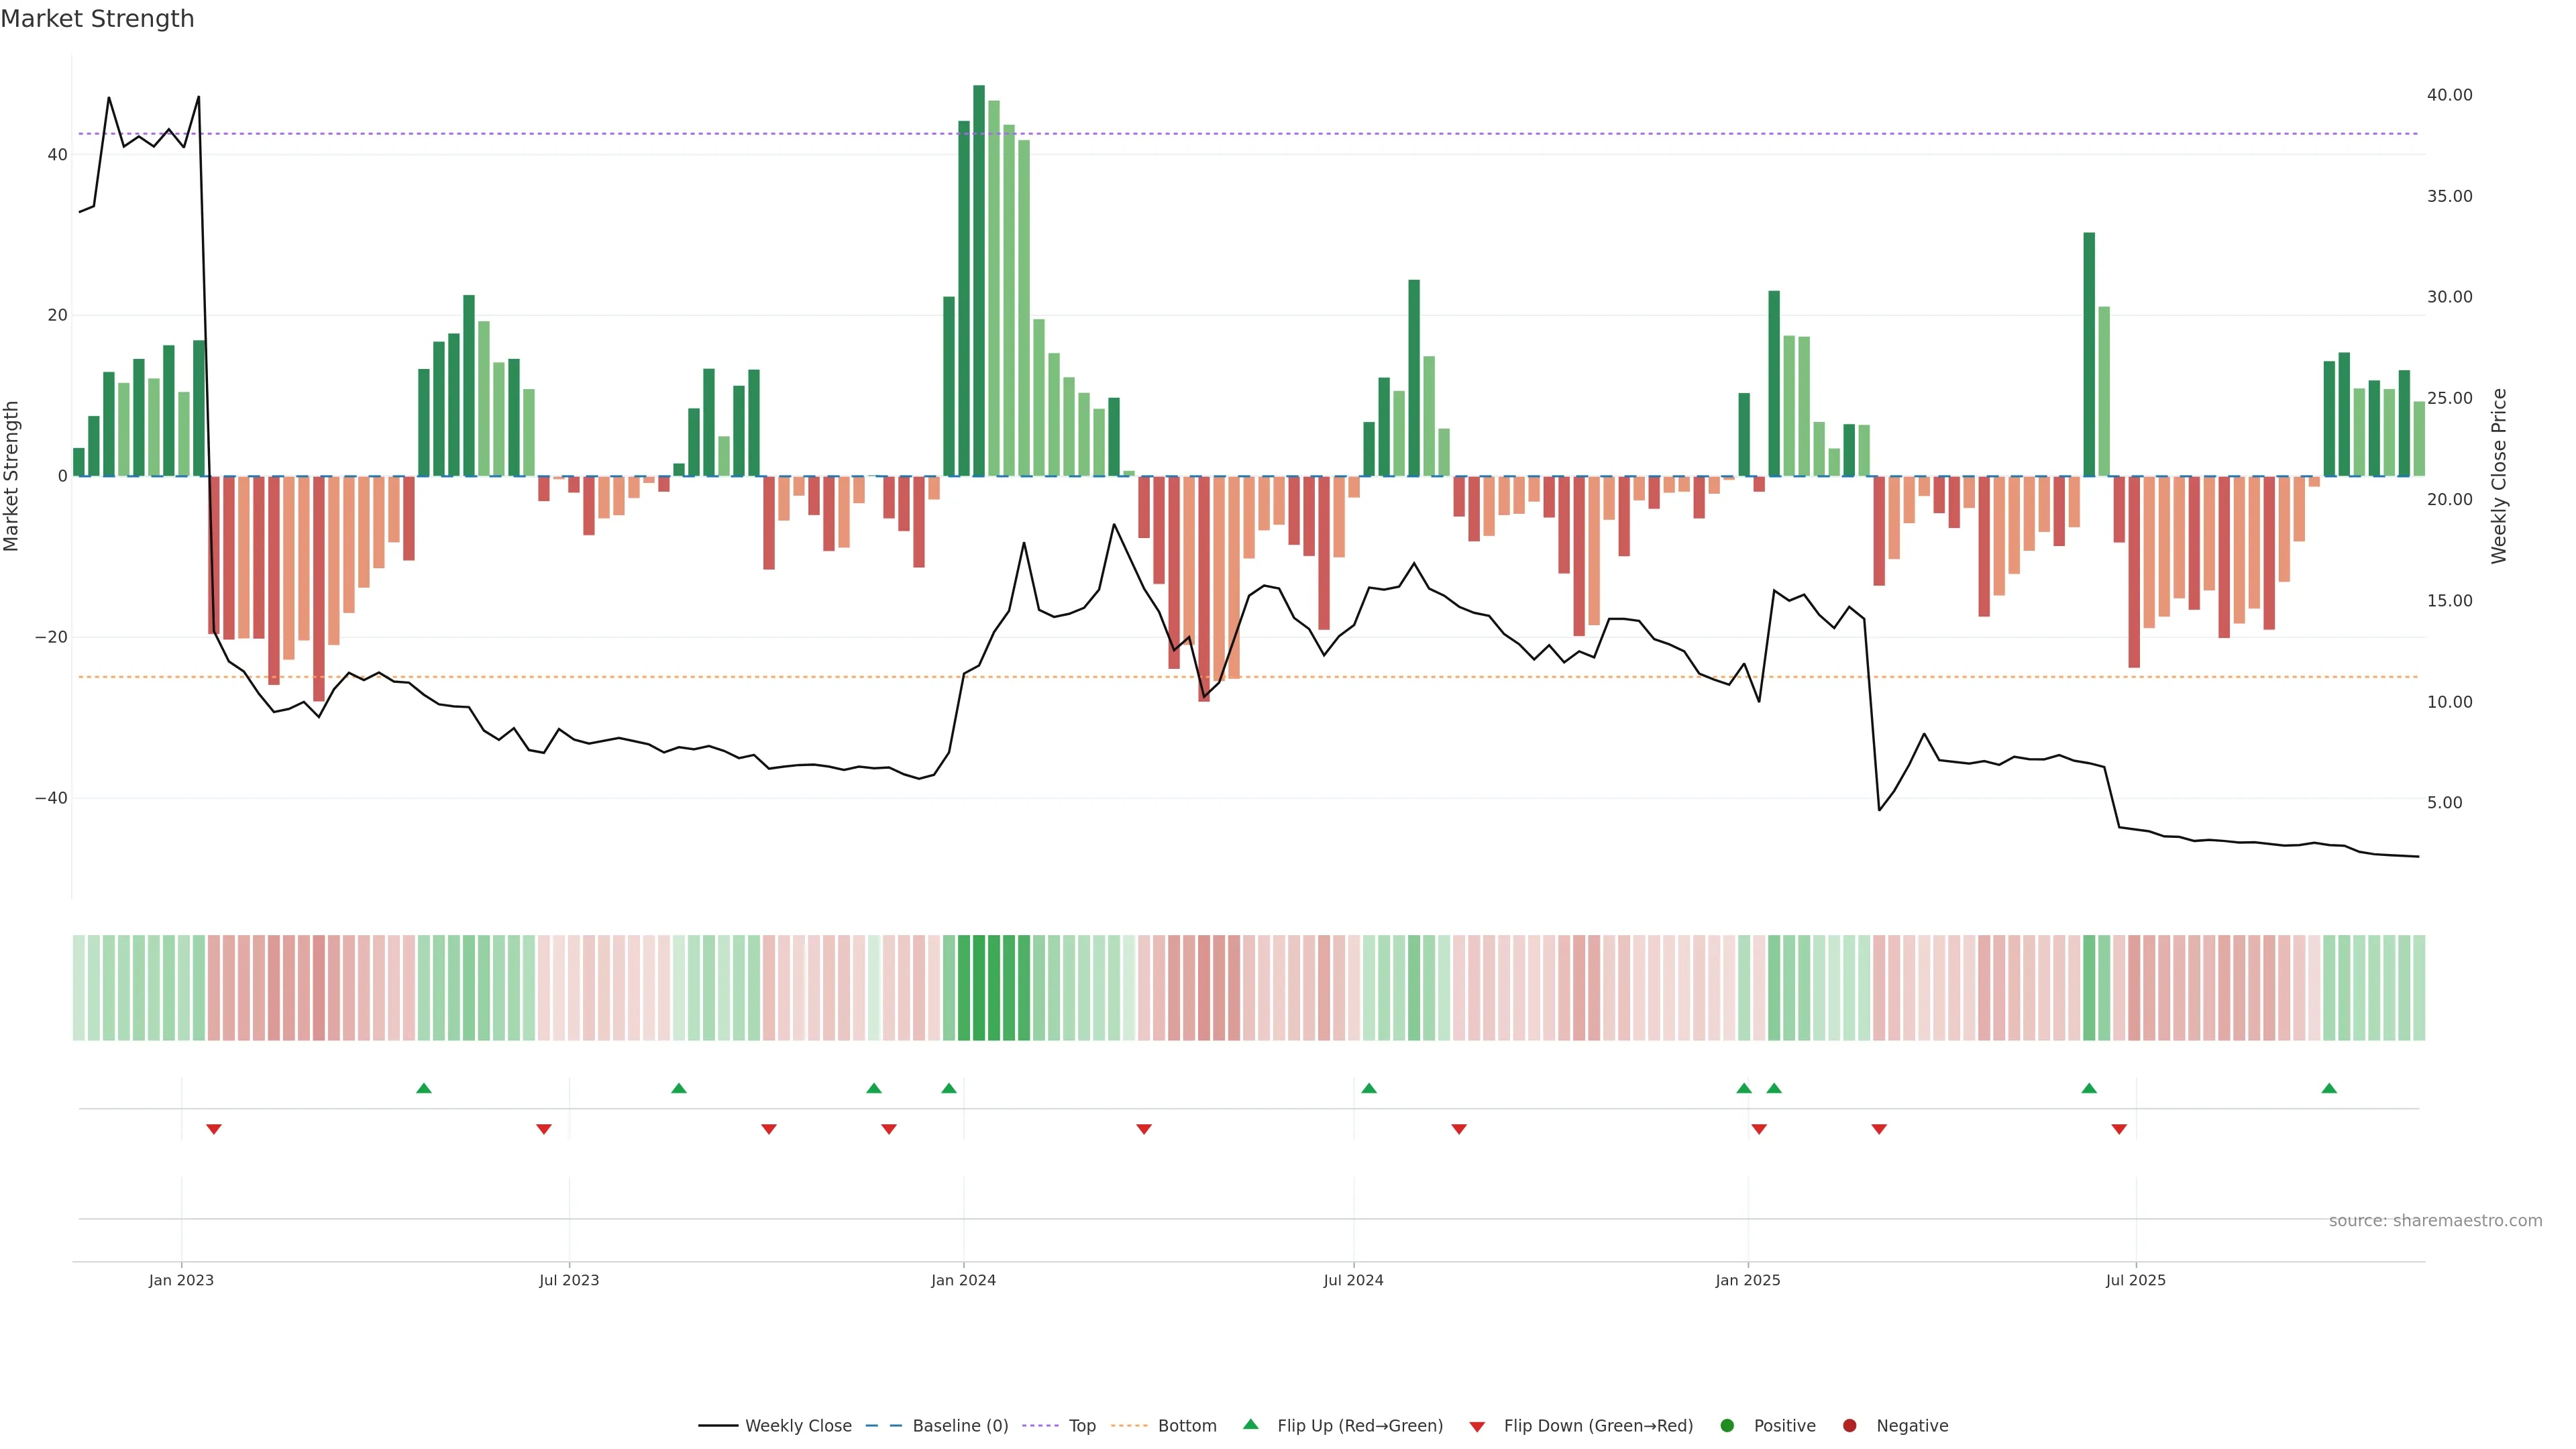This screenshot has height=1449, width=2576.
Task: Click the tallest green bar near Jan 2024
Action: click(x=979, y=280)
